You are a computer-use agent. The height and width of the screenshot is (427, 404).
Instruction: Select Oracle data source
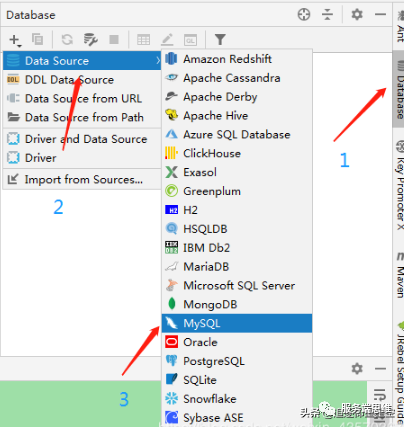[x=237, y=342]
